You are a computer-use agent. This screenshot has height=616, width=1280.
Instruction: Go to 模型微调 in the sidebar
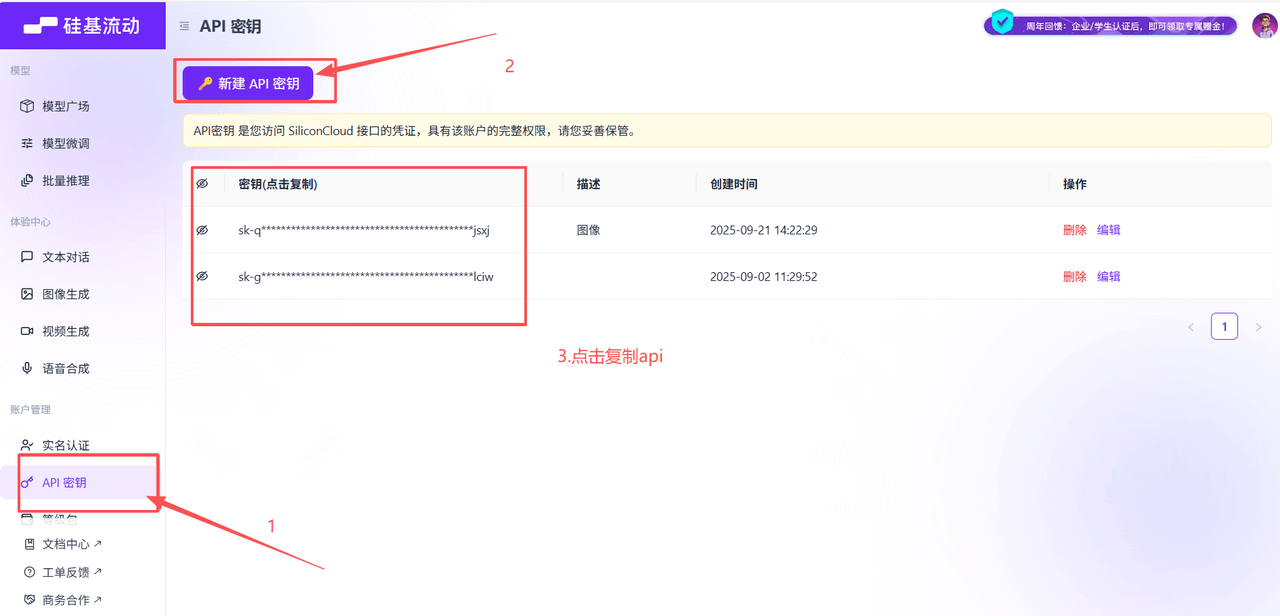coord(65,143)
